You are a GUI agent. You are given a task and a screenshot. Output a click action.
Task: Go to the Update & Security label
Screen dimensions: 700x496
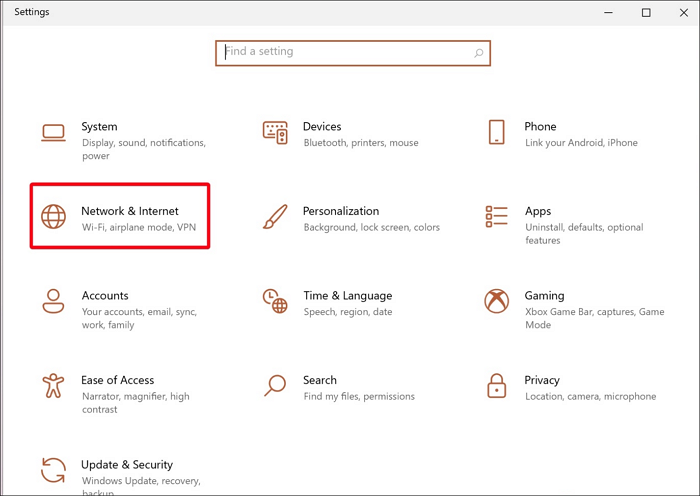click(127, 465)
